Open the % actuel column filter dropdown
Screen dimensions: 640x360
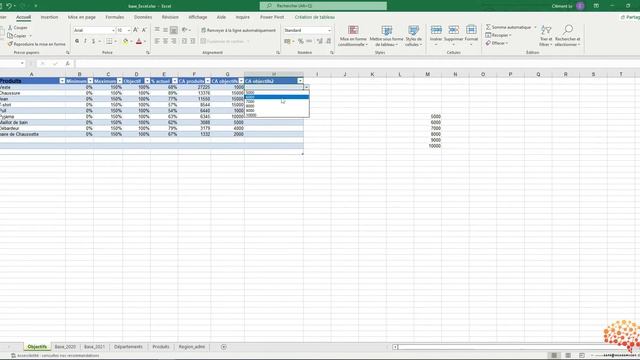pyautogui.click(x=175, y=81)
